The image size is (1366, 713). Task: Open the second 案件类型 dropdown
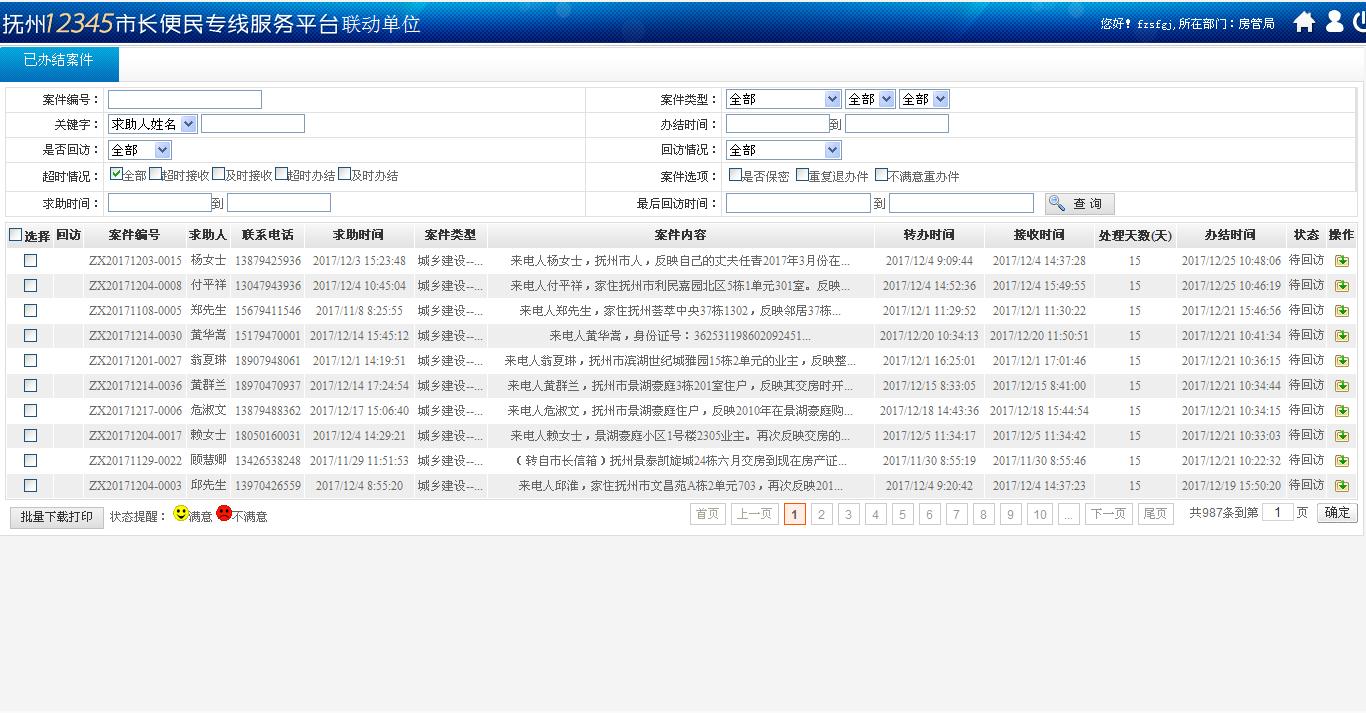pos(869,99)
